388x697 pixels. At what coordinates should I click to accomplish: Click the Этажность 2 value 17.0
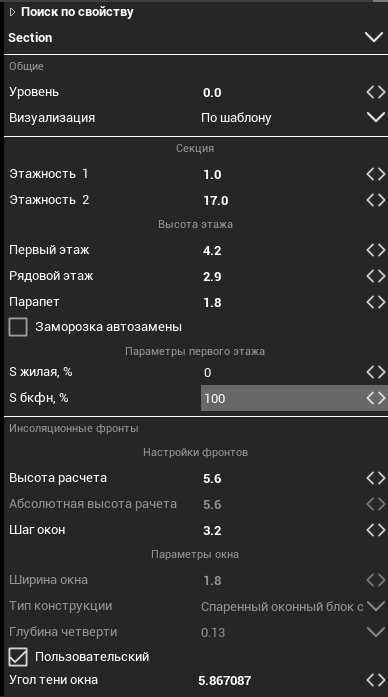coord(216,200)
